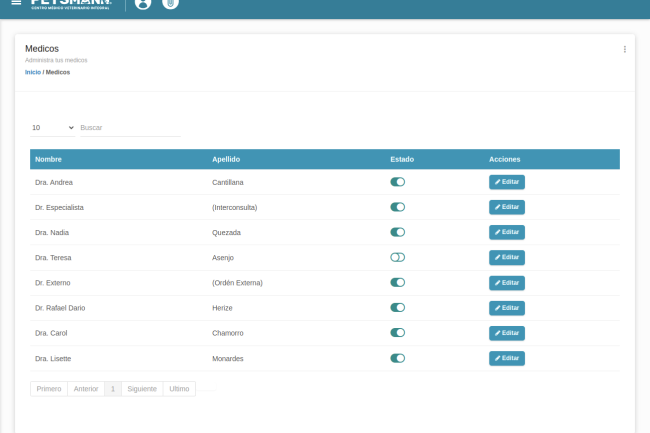Click the round icon beside the profile icon
Screen dimensions: 650x433
pyautogui.click(x=170, y=4)
